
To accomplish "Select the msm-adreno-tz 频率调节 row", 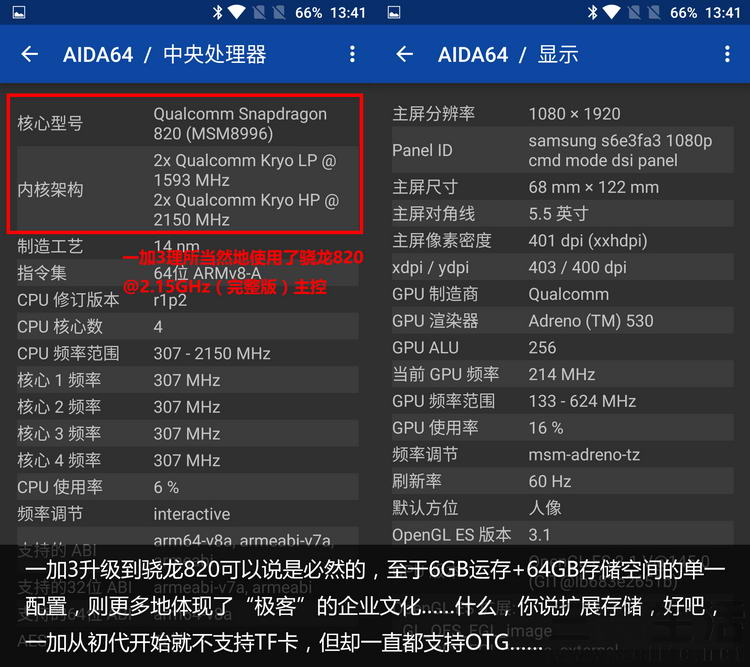I will click(x=562, y=455).
